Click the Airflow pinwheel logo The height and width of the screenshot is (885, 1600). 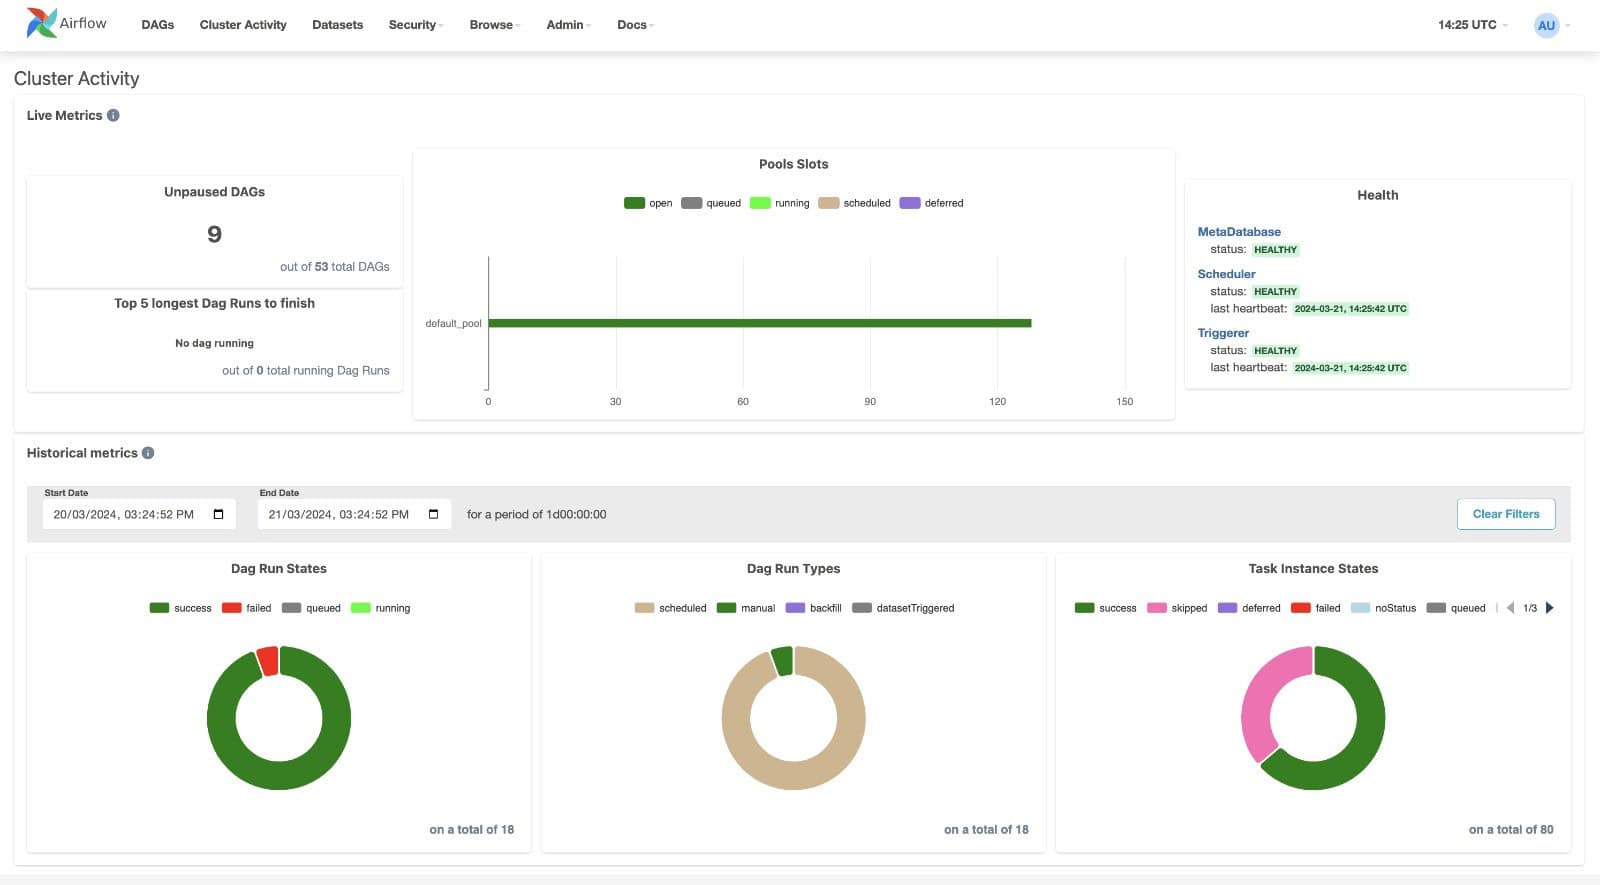(x=41, y=23)
